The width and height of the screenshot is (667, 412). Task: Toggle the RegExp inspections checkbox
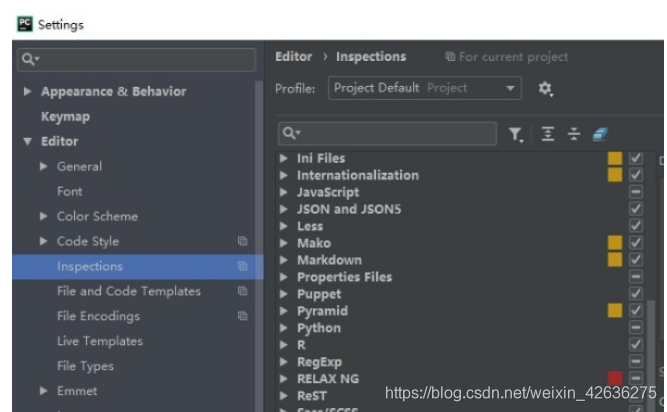click(636, 361)
